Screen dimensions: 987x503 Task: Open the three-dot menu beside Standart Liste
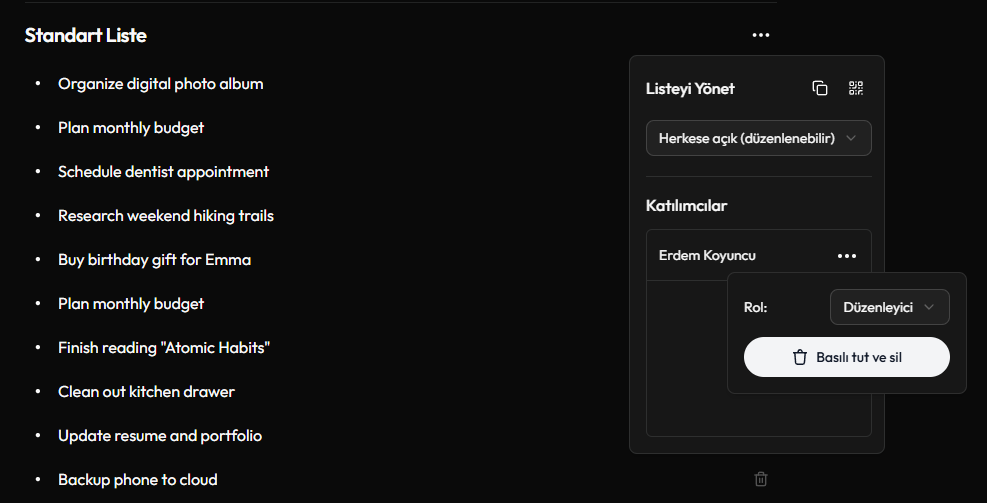coord(760,35)
